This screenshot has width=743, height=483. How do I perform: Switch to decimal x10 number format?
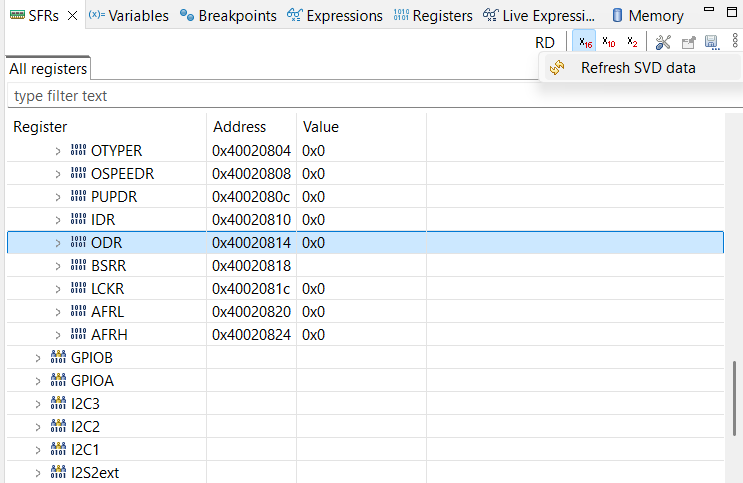[608, 42]
